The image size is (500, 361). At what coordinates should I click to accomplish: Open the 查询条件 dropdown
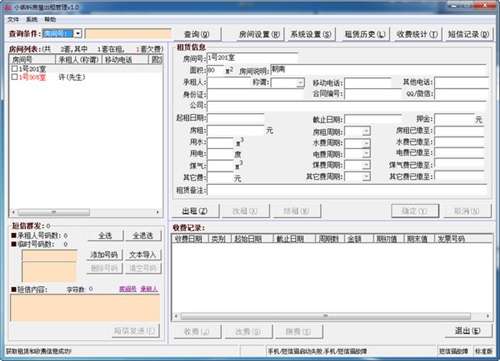click(78, 34)
